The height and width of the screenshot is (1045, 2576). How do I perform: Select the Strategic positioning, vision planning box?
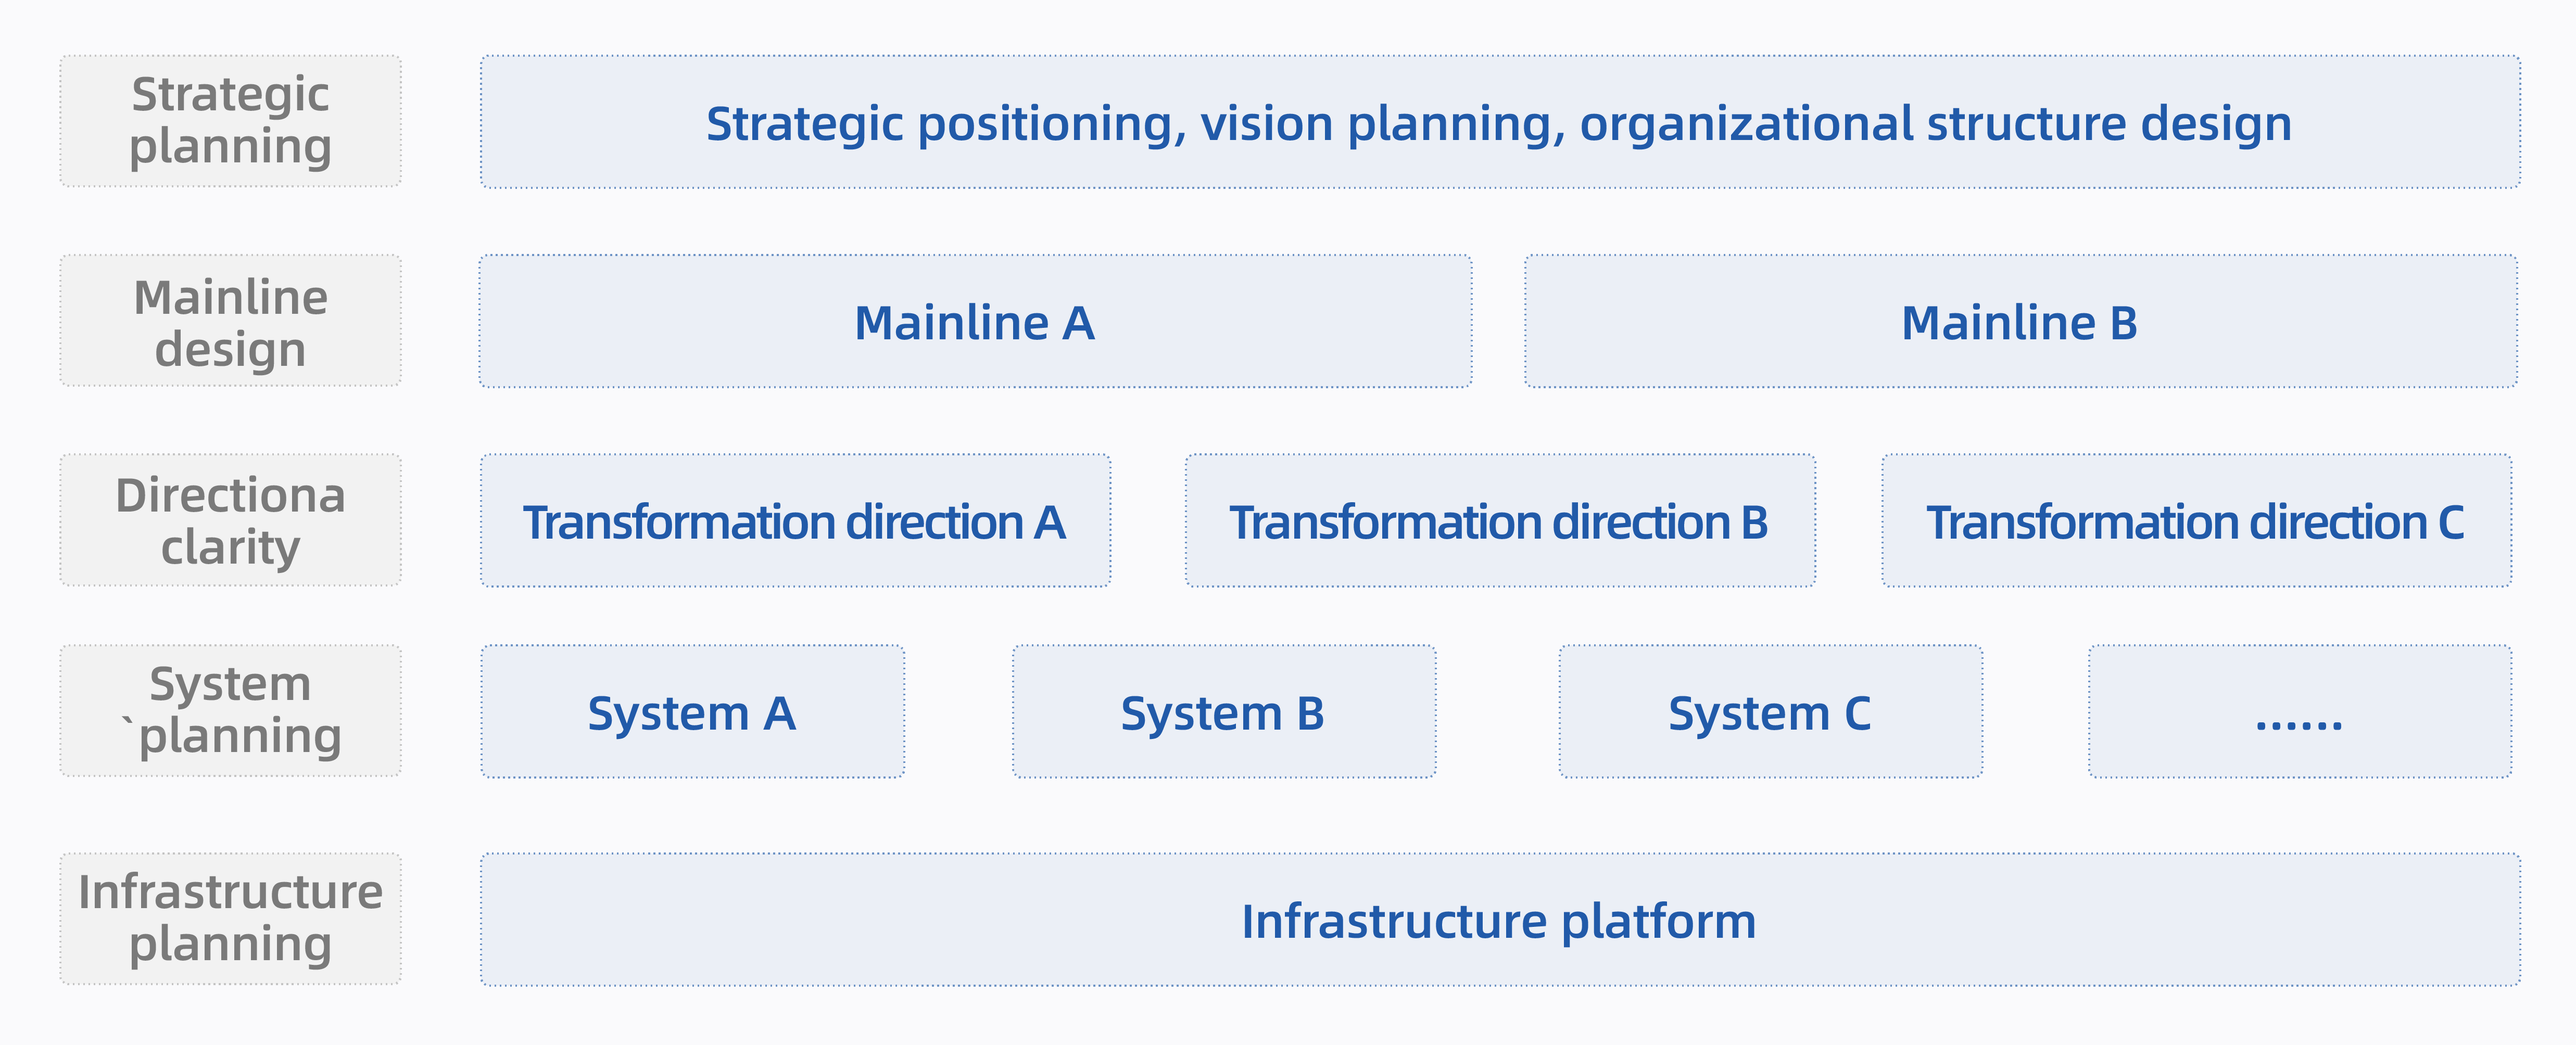tap(1500, 122)
